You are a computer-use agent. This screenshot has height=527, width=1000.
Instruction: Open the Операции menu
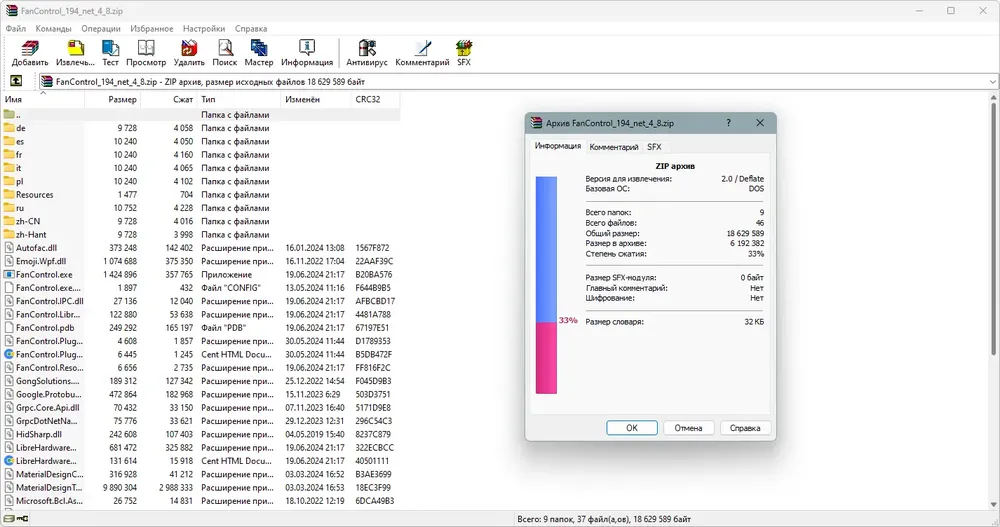(101, 29)
